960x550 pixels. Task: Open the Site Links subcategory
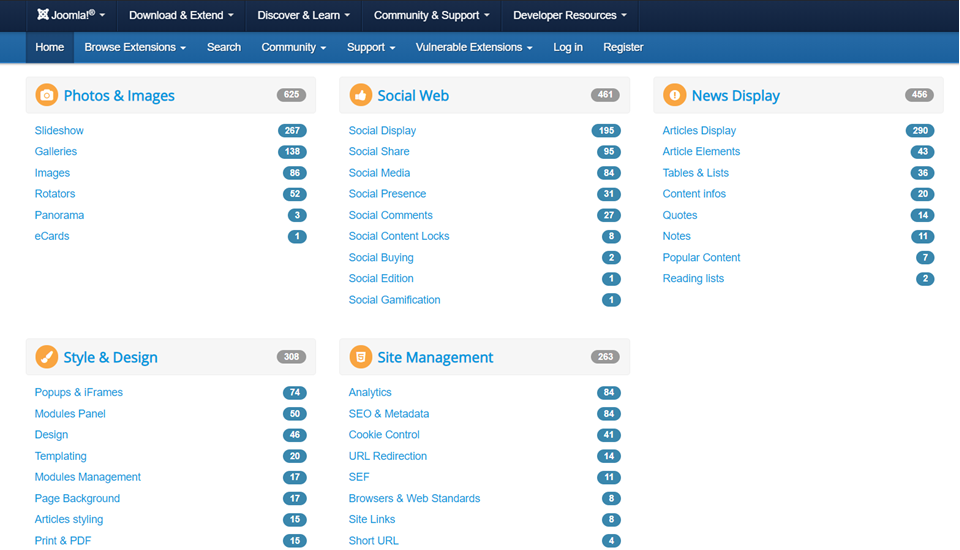click(x=372, y=519)
